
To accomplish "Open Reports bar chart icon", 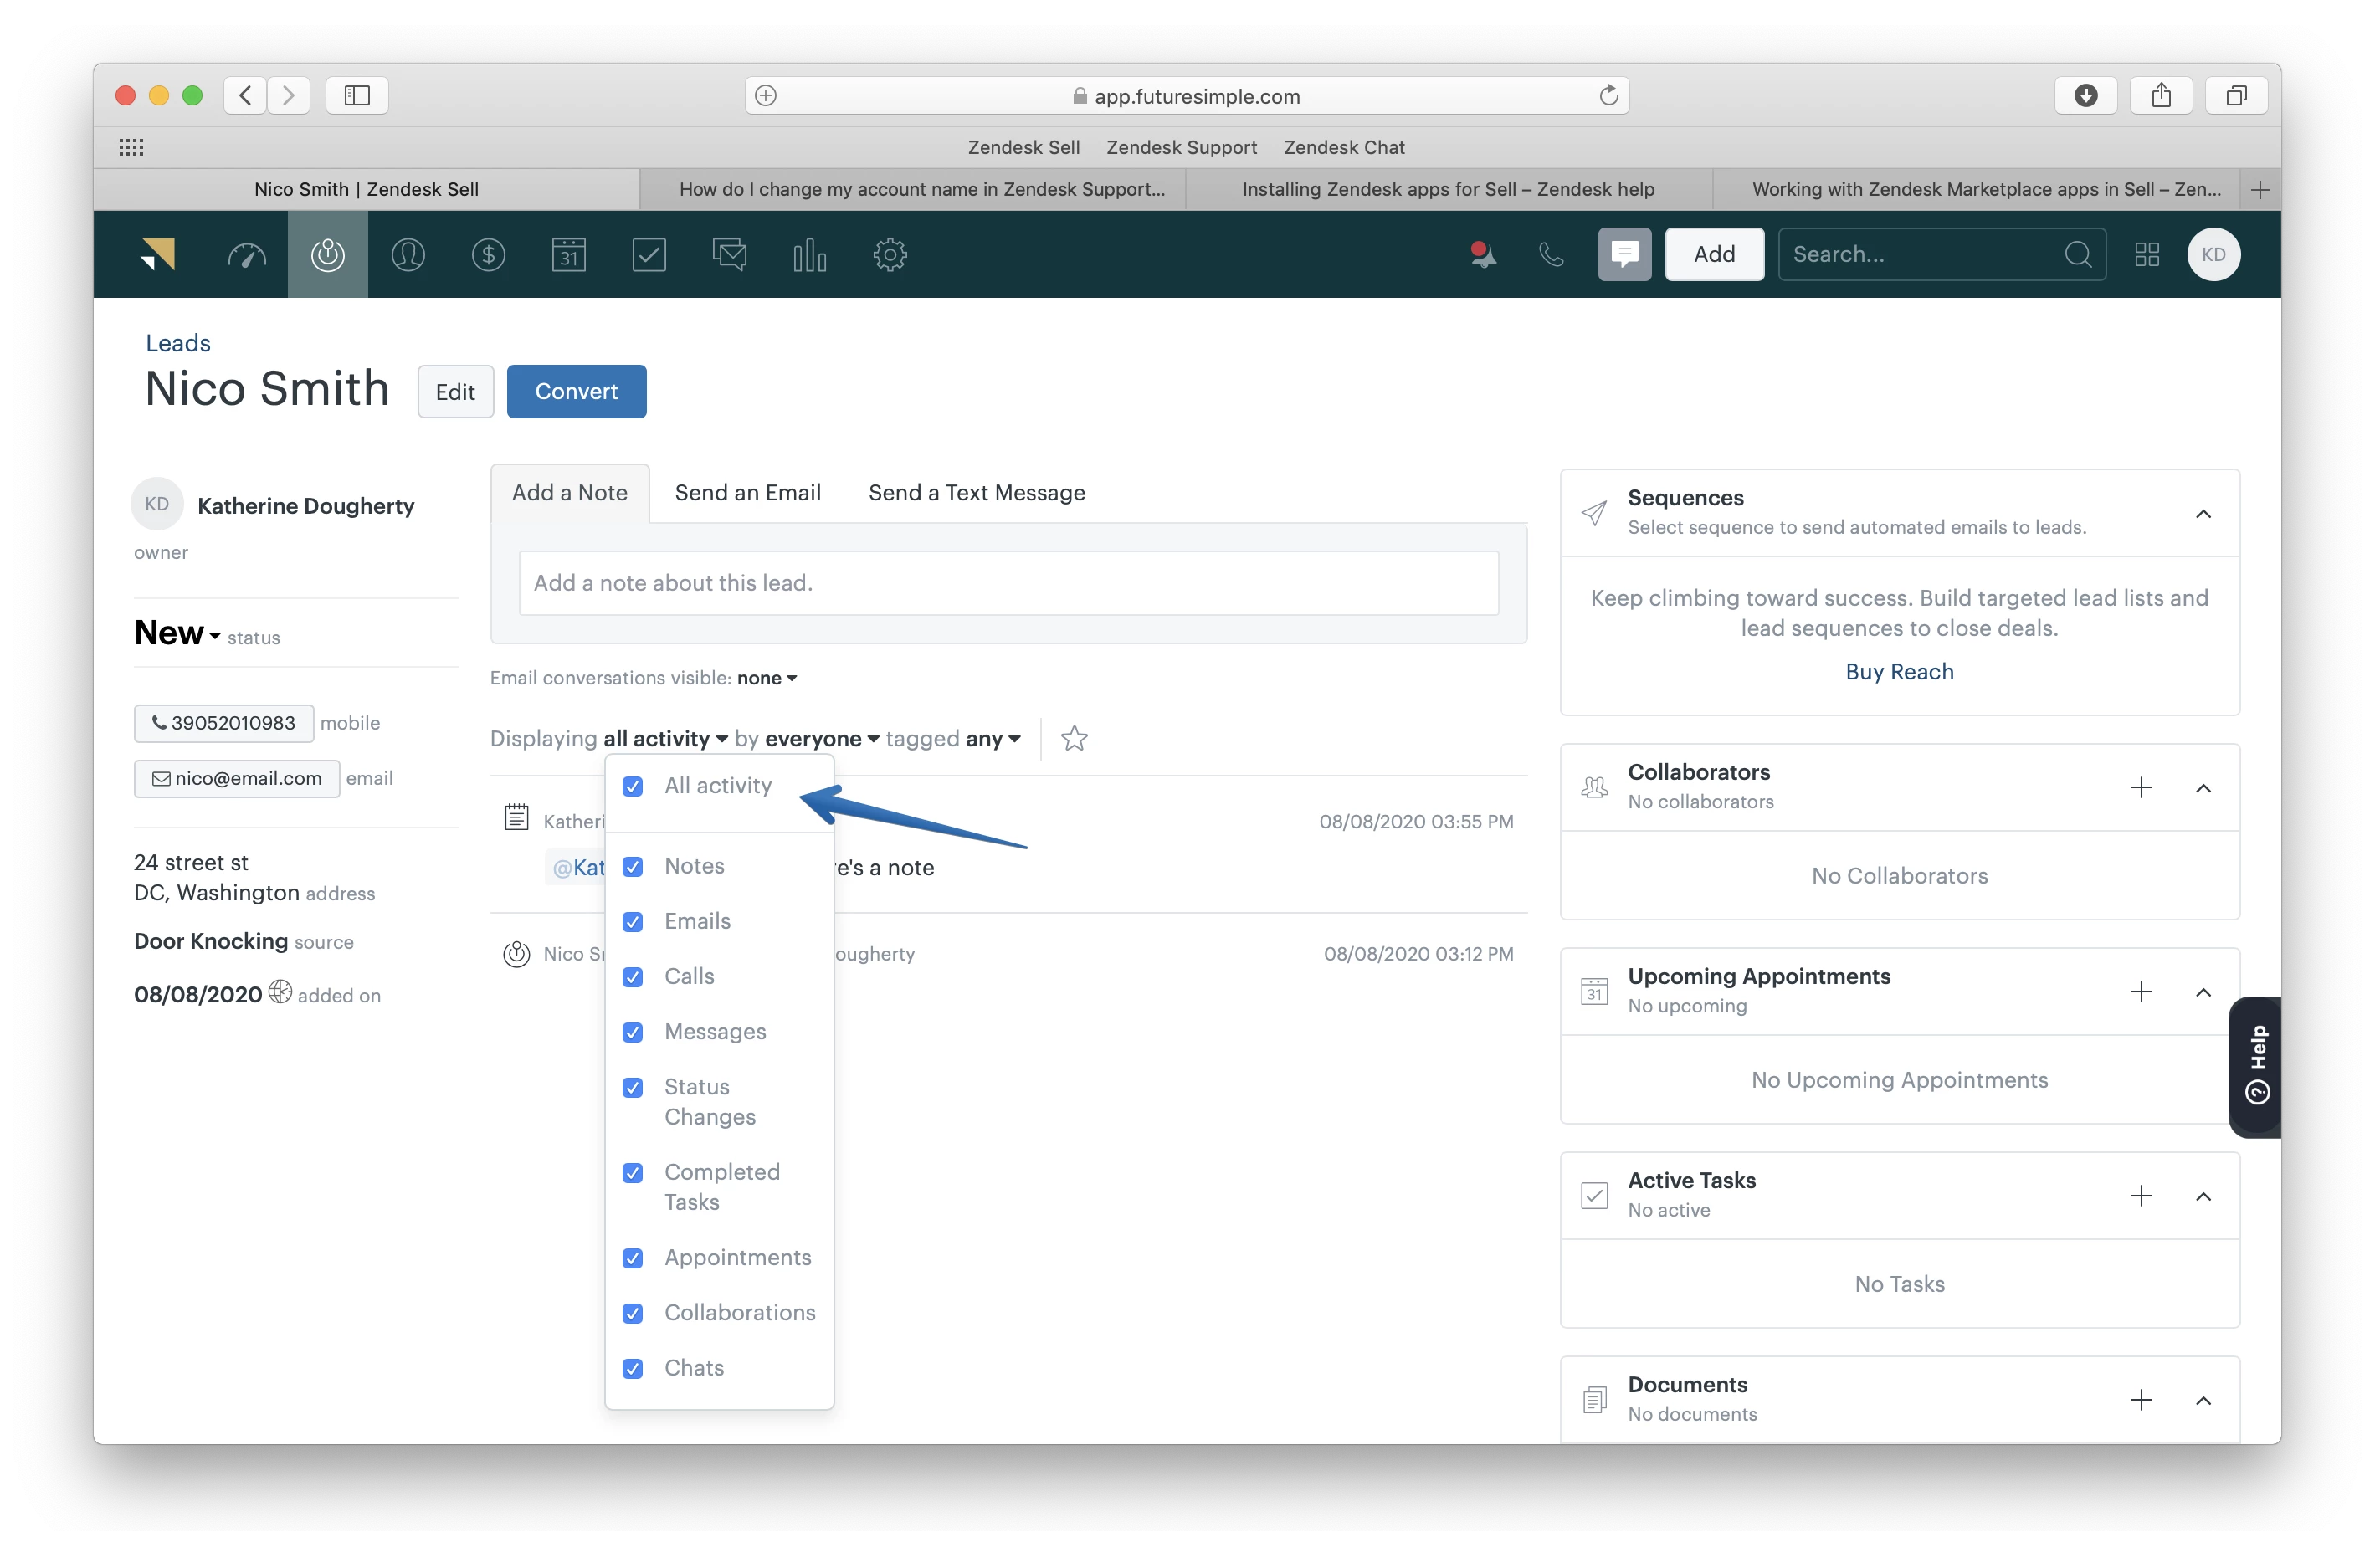I will pyautogui.click(x=809, y=255).
